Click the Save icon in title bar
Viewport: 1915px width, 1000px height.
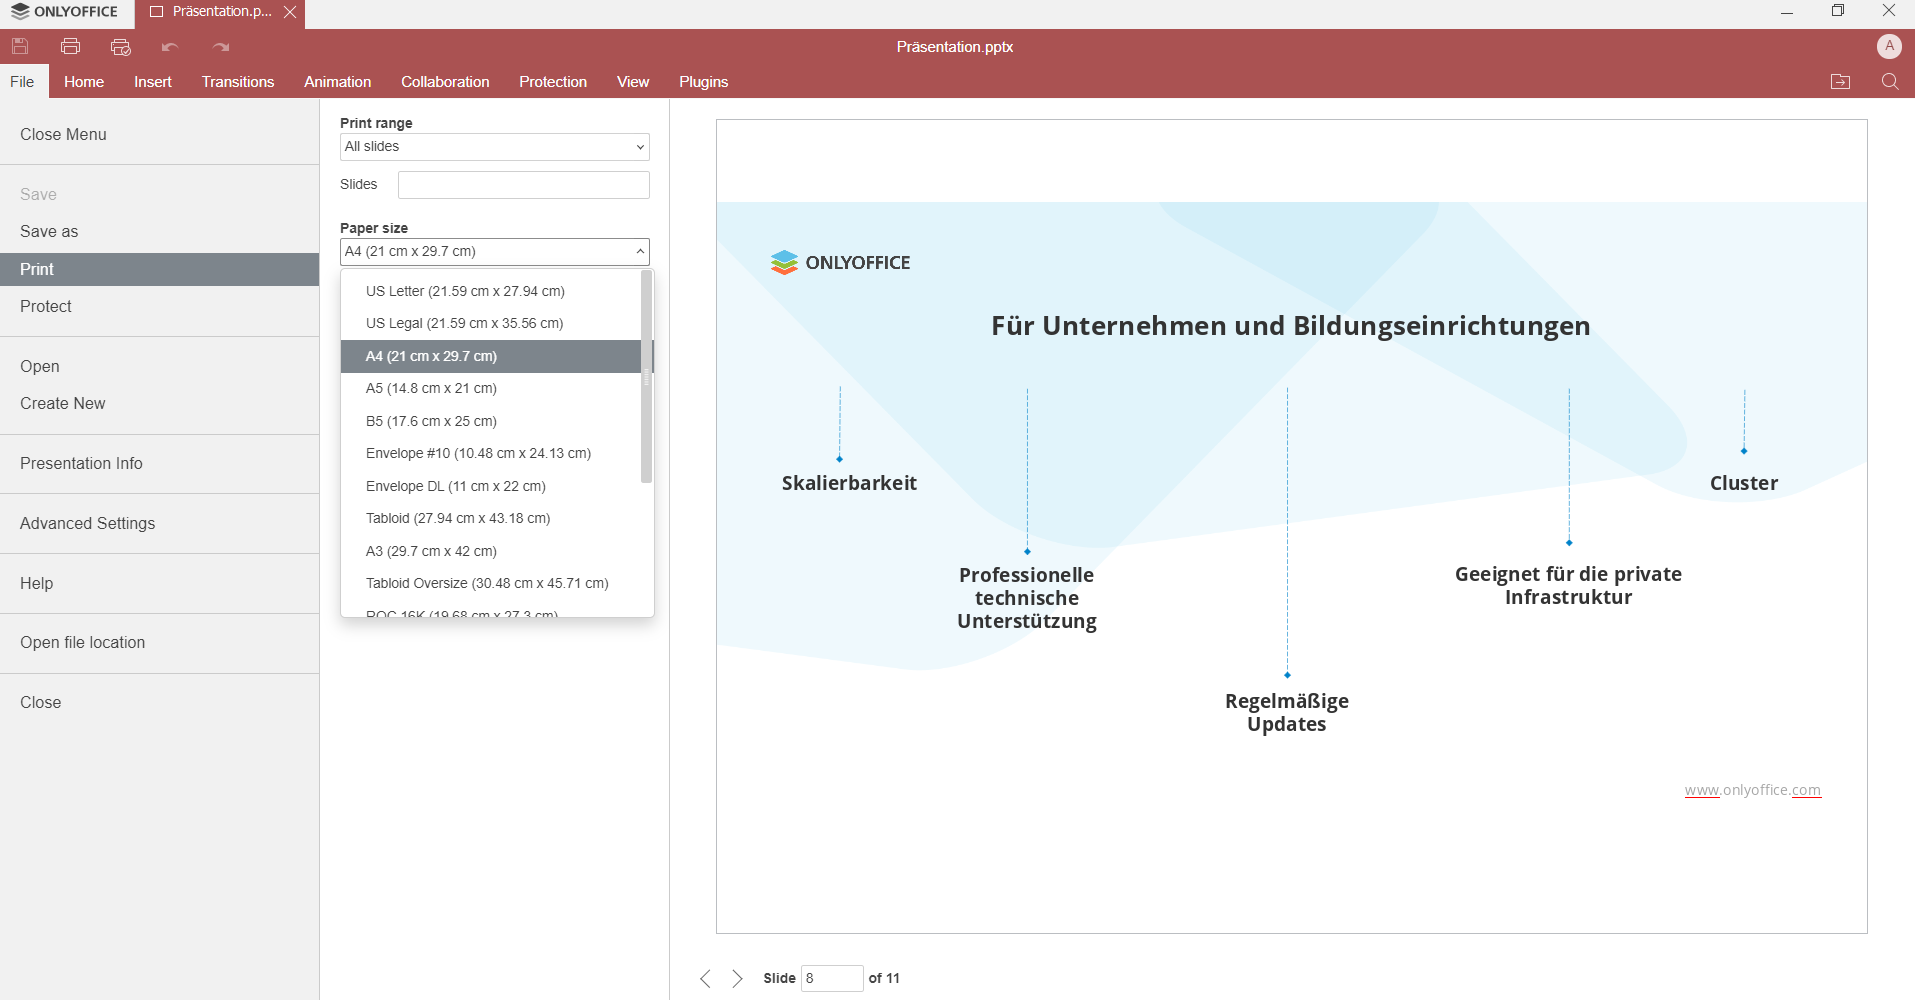click(20, 46)
